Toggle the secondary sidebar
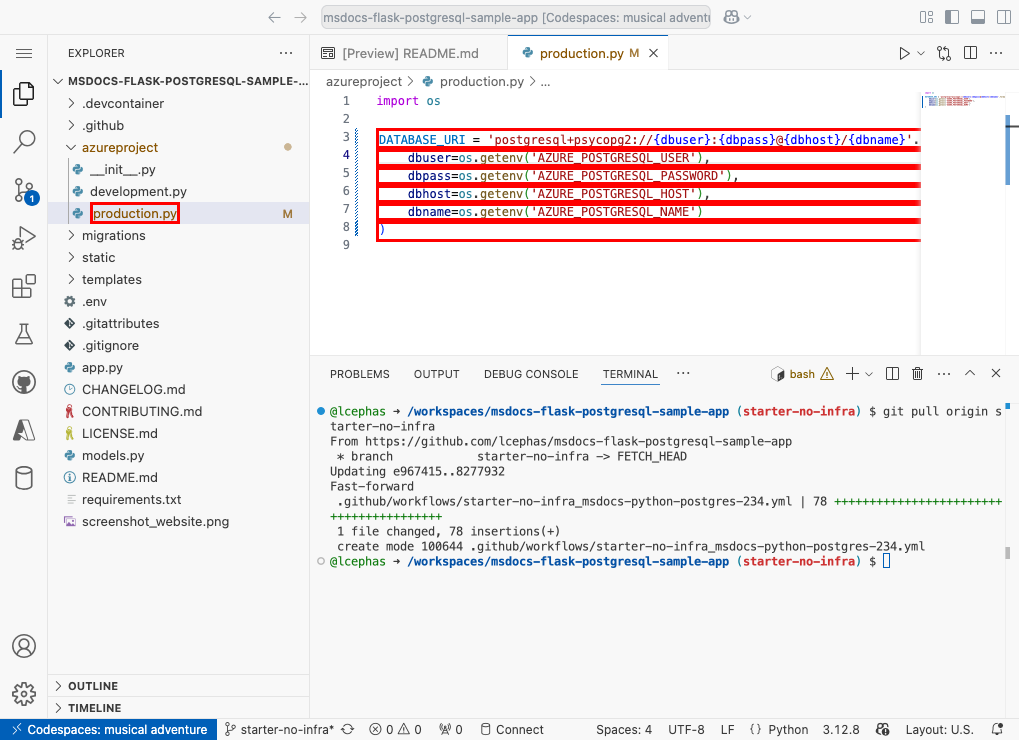 click(1002, 17)
